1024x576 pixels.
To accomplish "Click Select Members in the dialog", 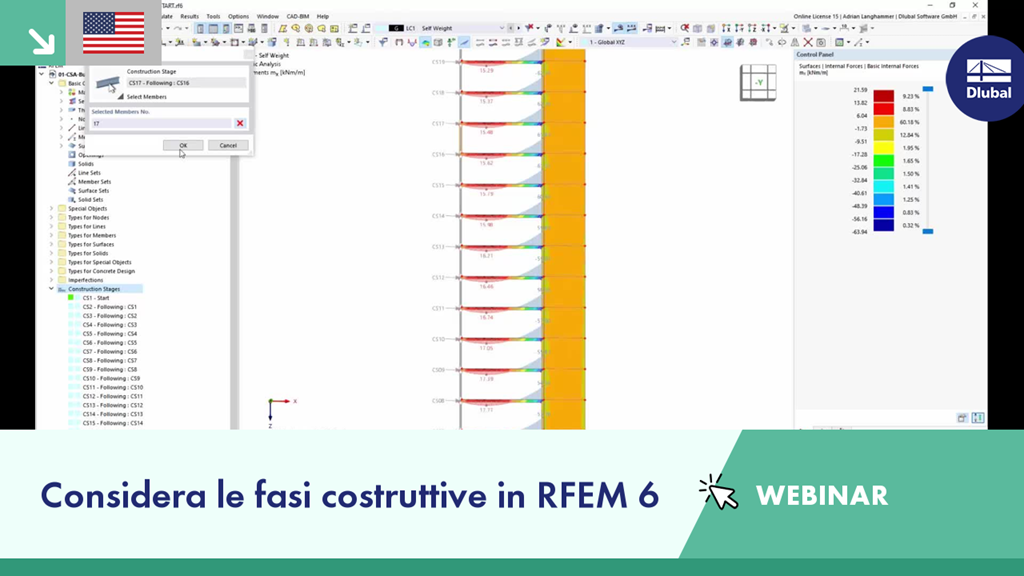I will click(146, 97).
